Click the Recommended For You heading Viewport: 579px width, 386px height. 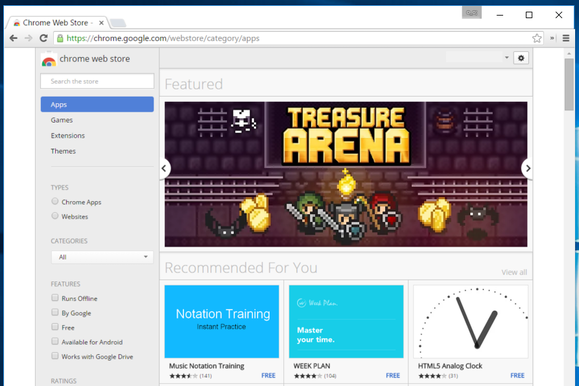click(x=241, y=268)
